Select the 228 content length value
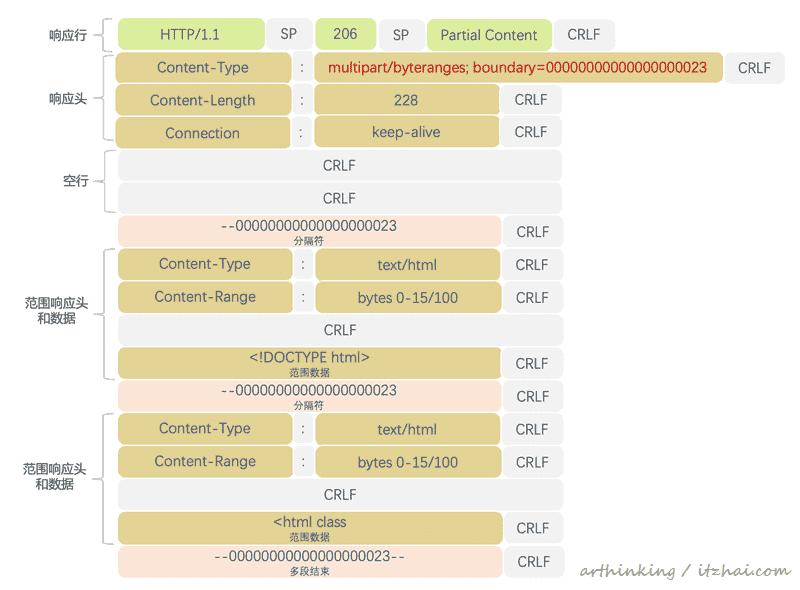 (406, 100)
